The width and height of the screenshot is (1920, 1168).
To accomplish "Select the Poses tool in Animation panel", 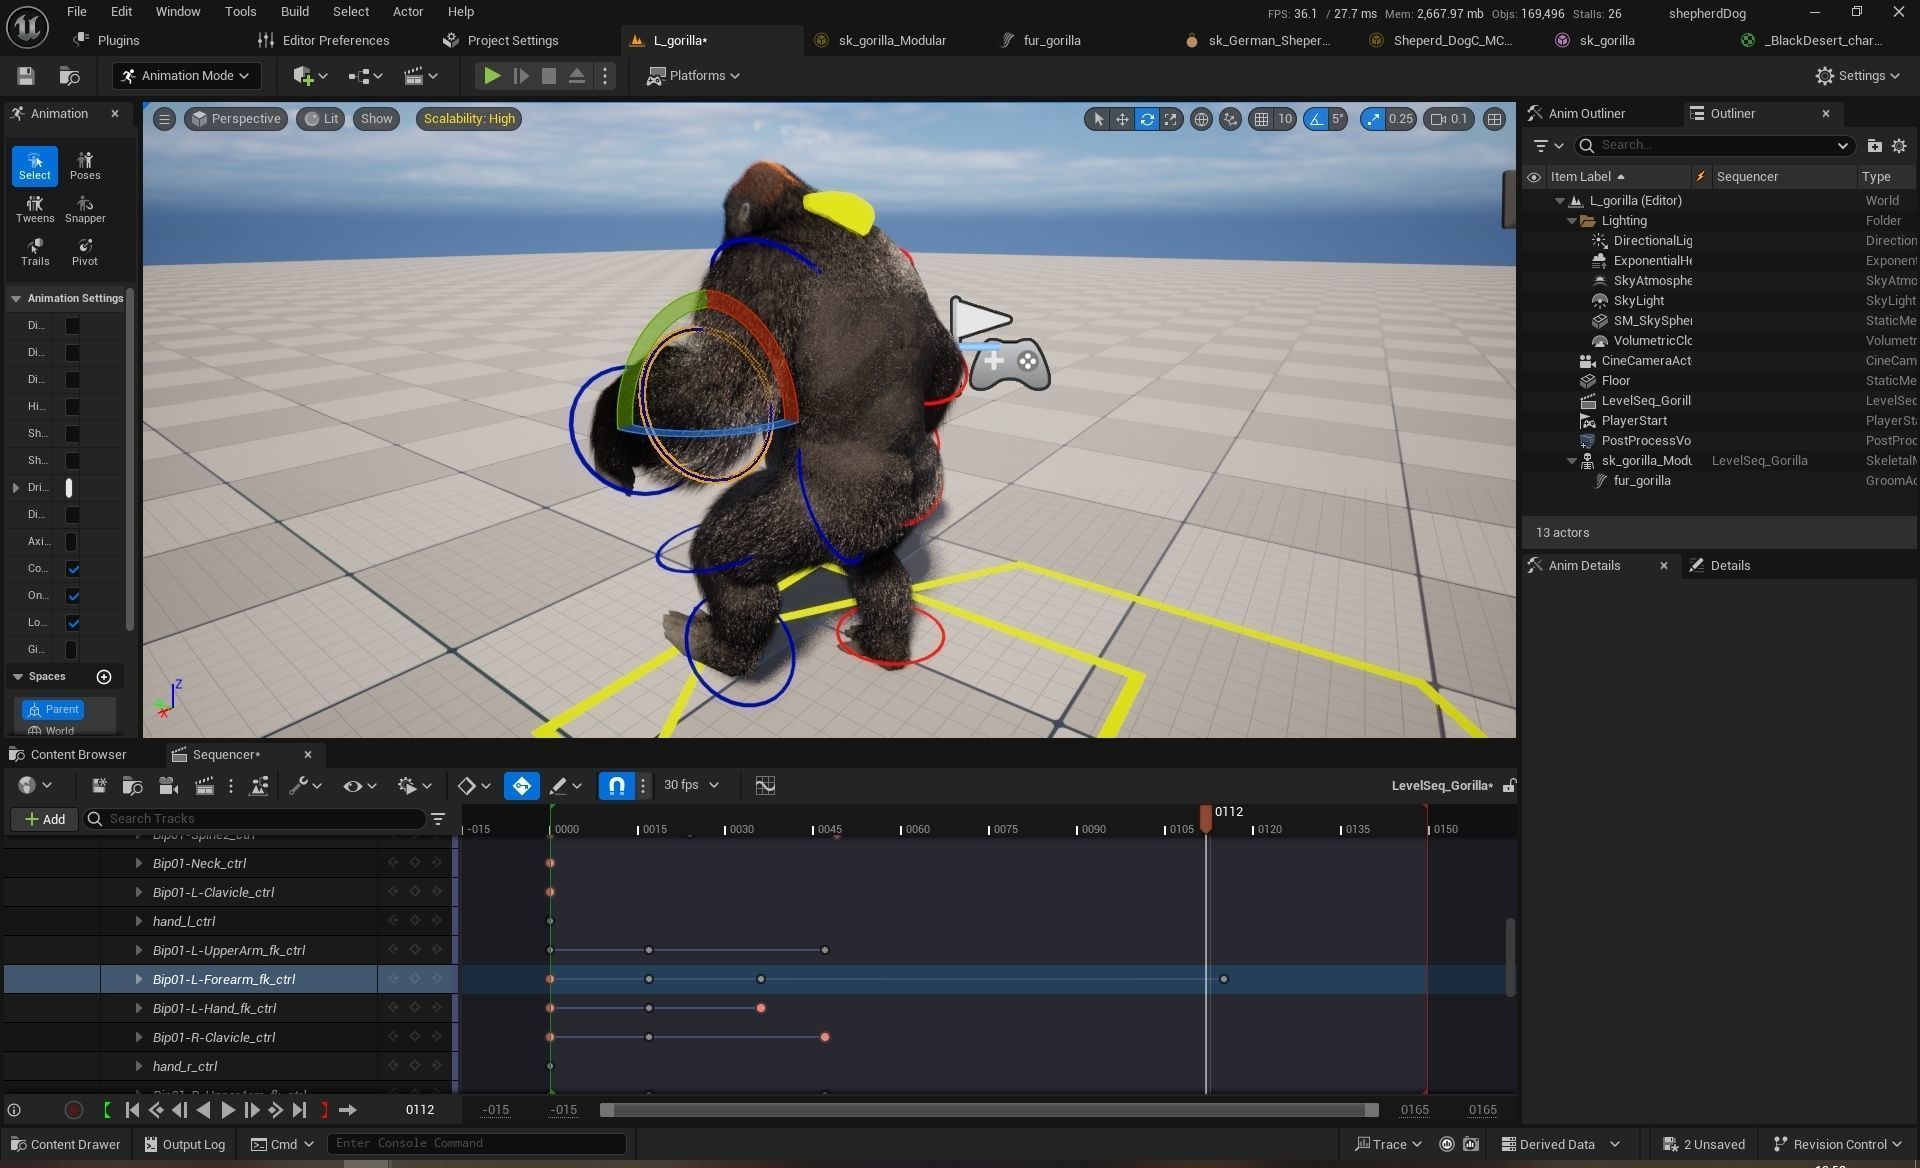I will tap(85, 165).
